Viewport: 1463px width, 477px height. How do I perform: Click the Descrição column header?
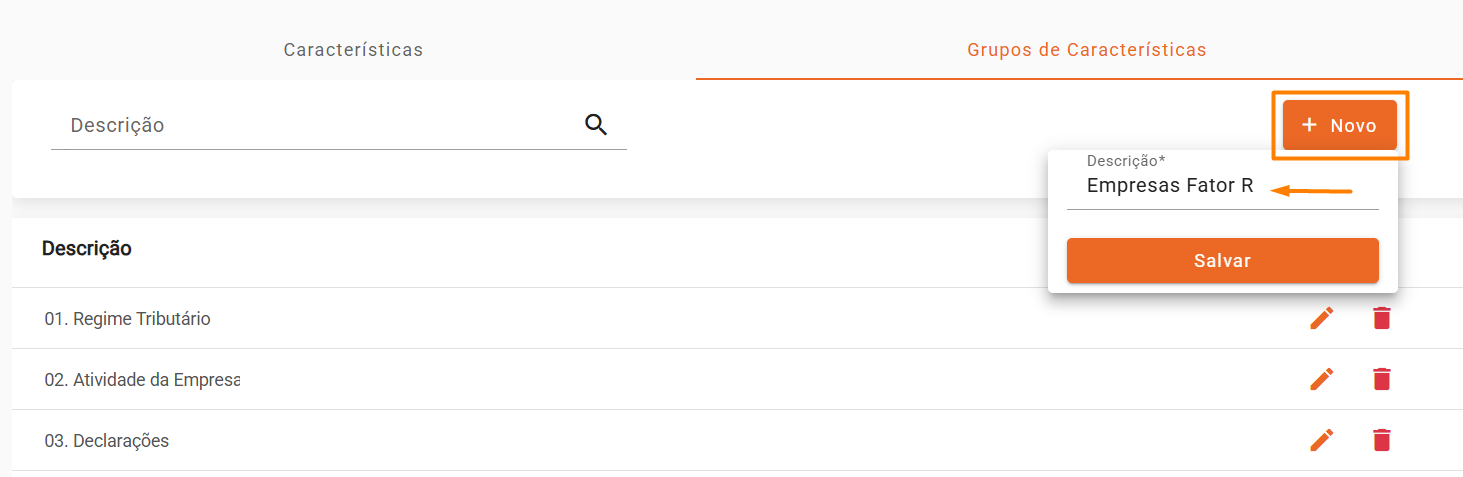(x=86, y=249)
